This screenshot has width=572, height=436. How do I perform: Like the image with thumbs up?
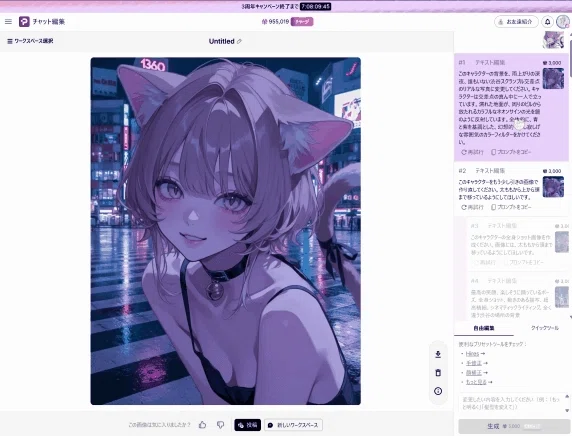[202, 425]
